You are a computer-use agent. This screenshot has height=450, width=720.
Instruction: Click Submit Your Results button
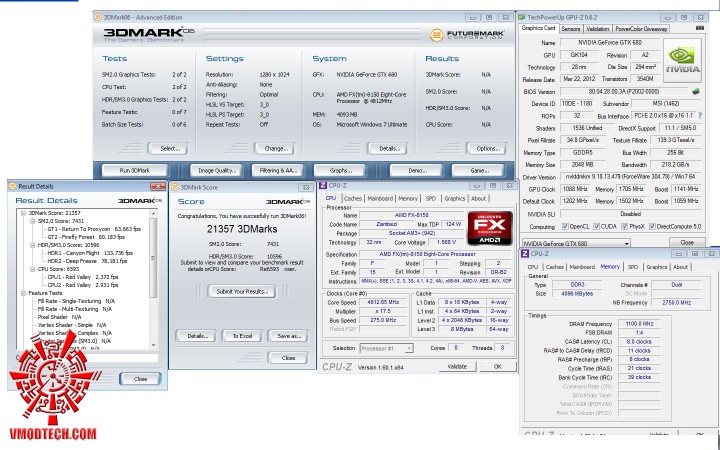tap(242, 292)
